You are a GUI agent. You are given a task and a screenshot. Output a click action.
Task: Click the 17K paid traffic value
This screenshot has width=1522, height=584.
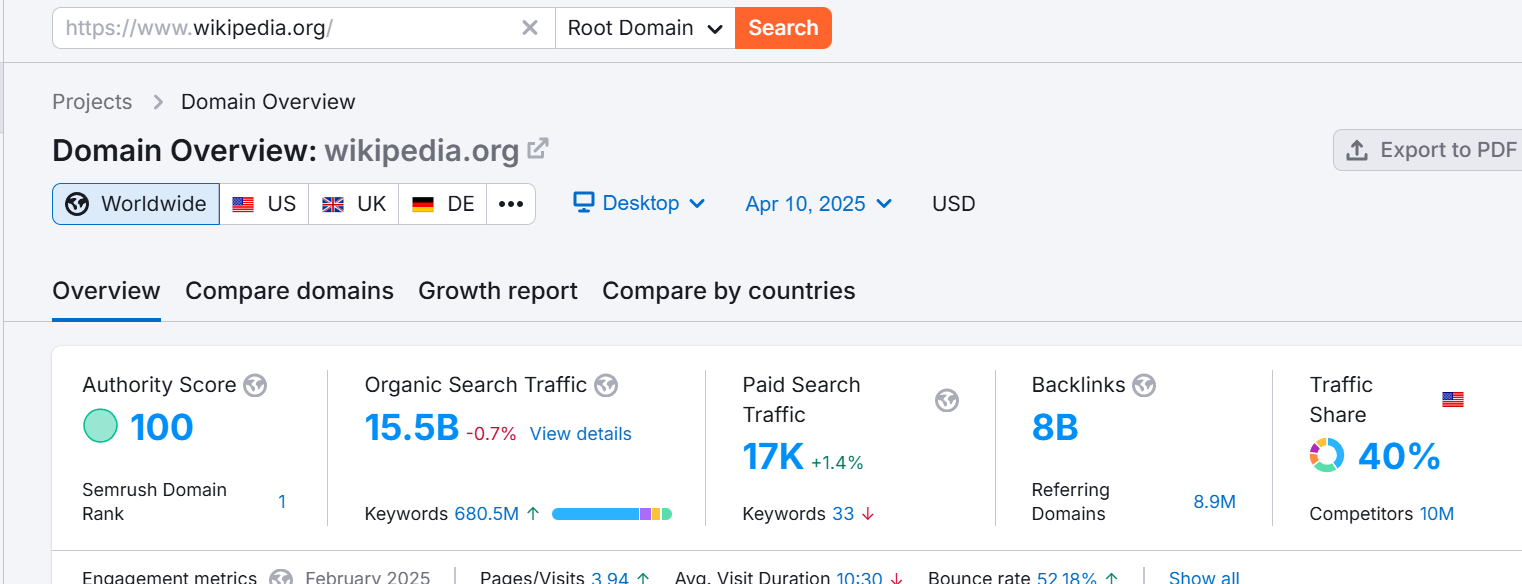tap(773, 456)
